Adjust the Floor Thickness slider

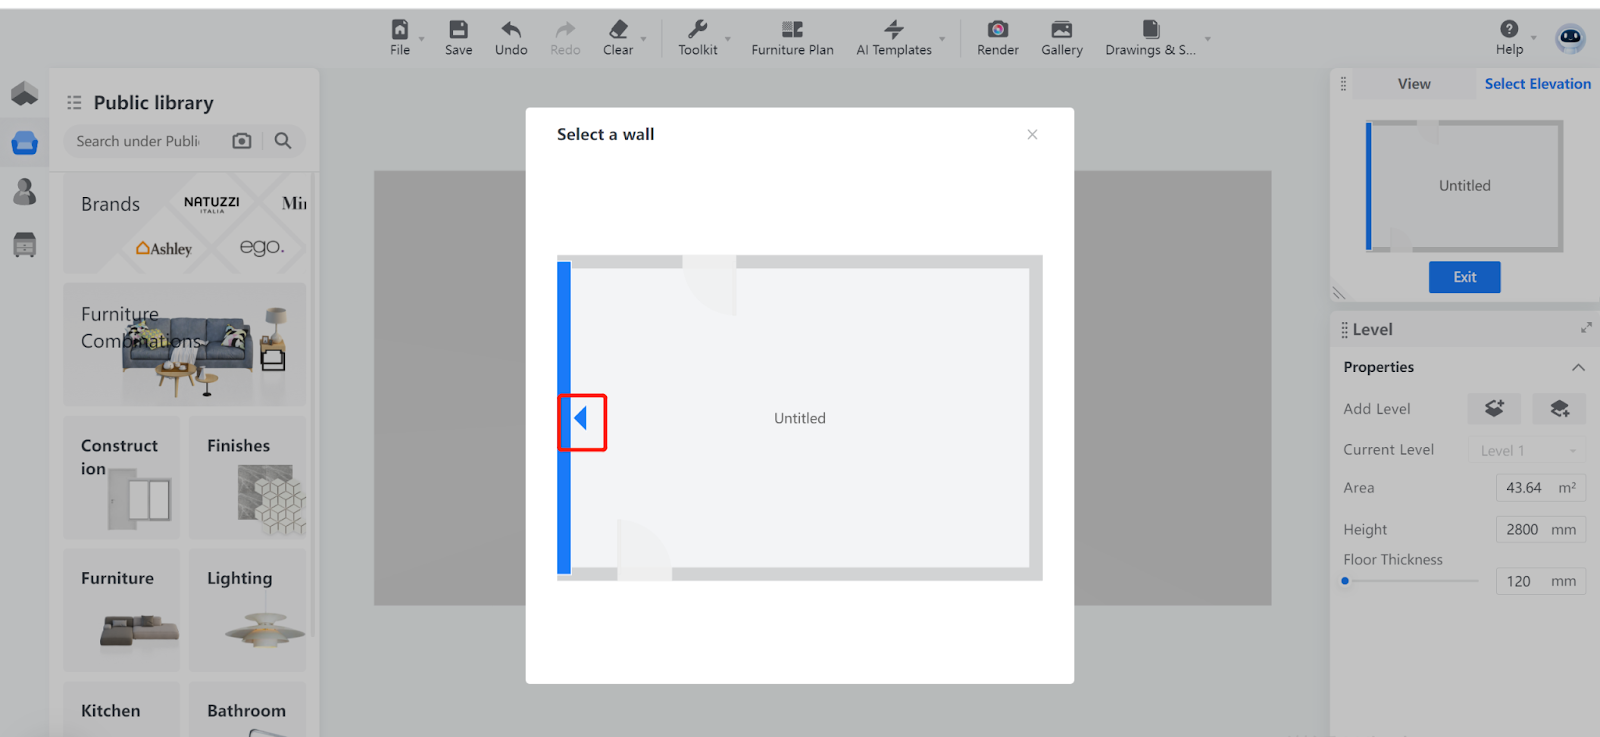click(1345, 581)
